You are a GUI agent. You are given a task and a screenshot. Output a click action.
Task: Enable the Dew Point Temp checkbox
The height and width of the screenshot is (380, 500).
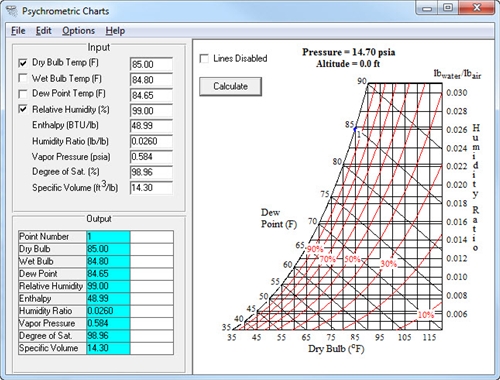click(x=23, y=94)
